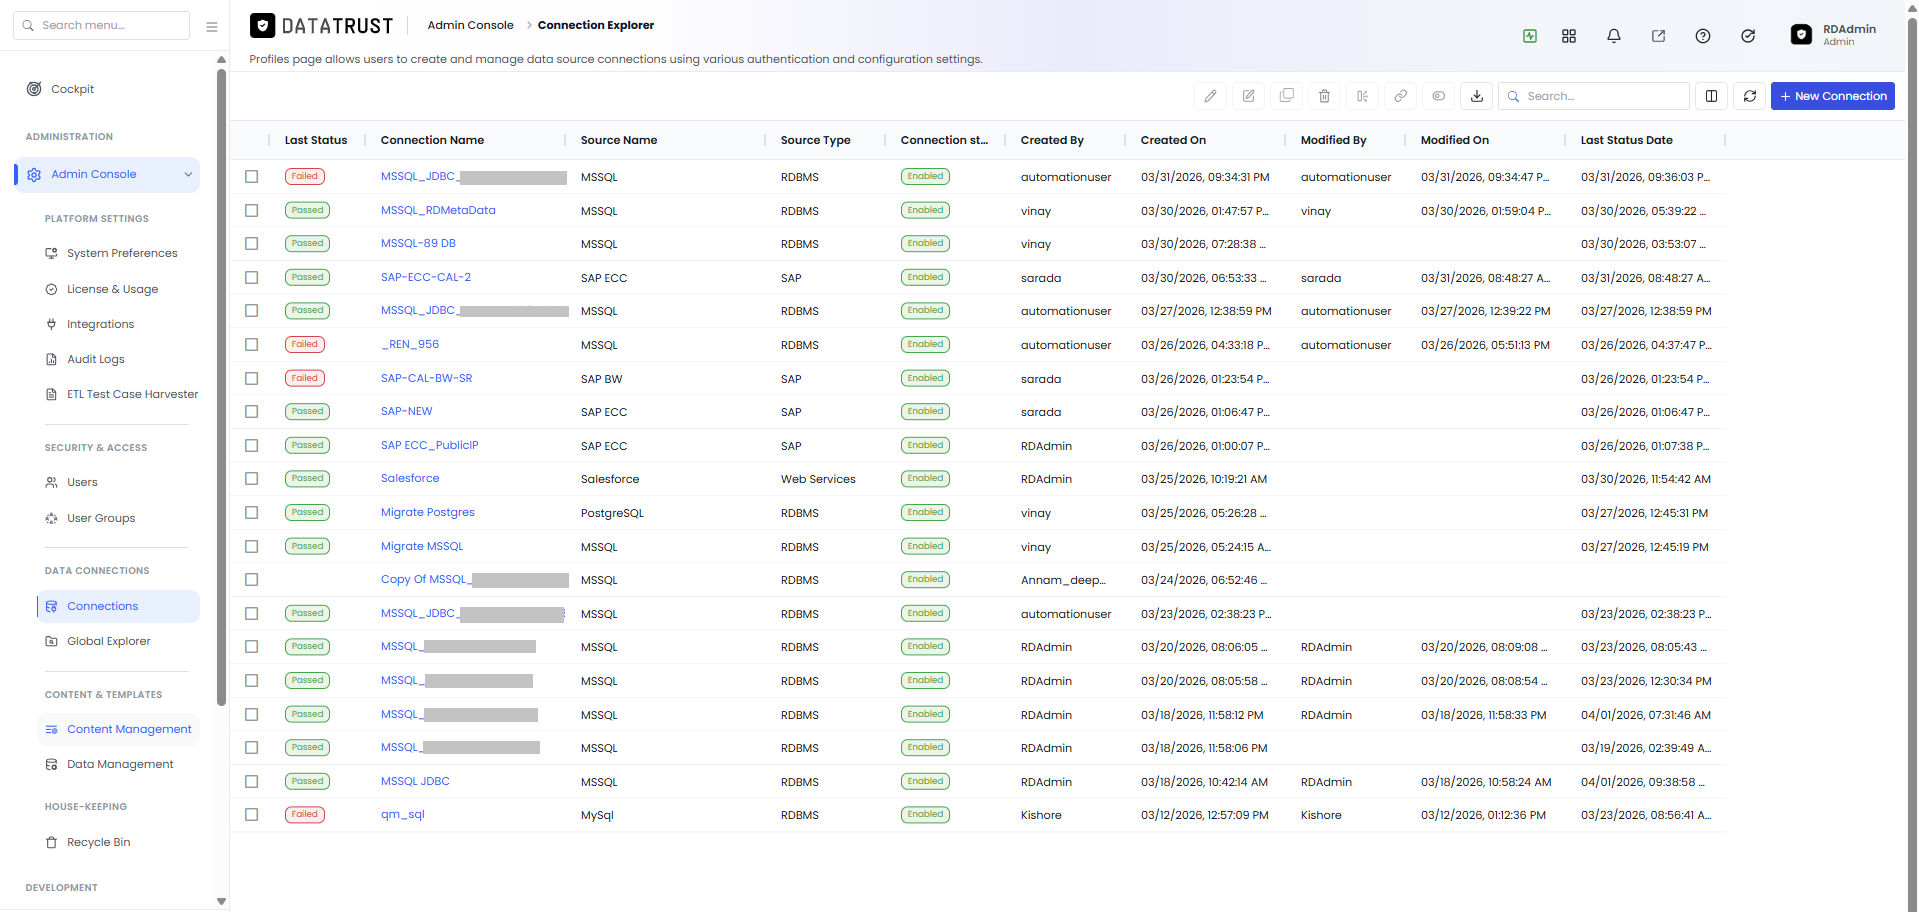Click the Cockpit target icon

pos(34,89)
